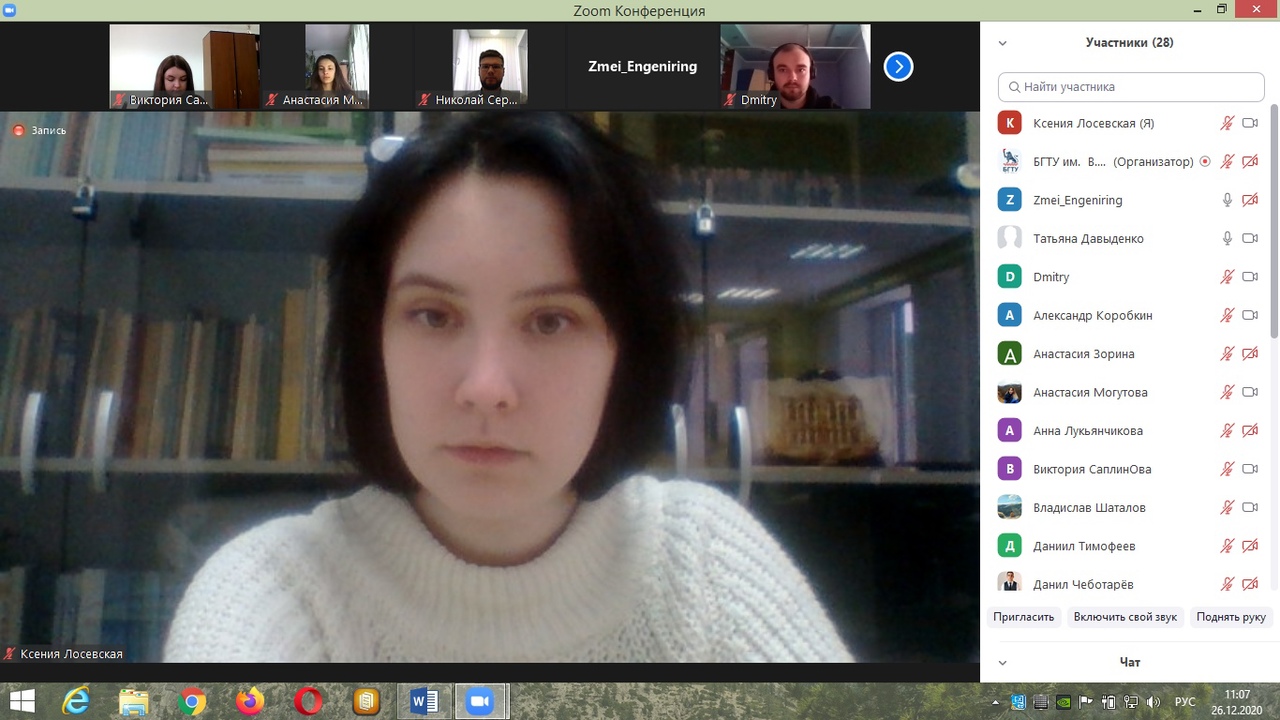
Task: Open Firefox from taskbar
Action: (250, 702)
